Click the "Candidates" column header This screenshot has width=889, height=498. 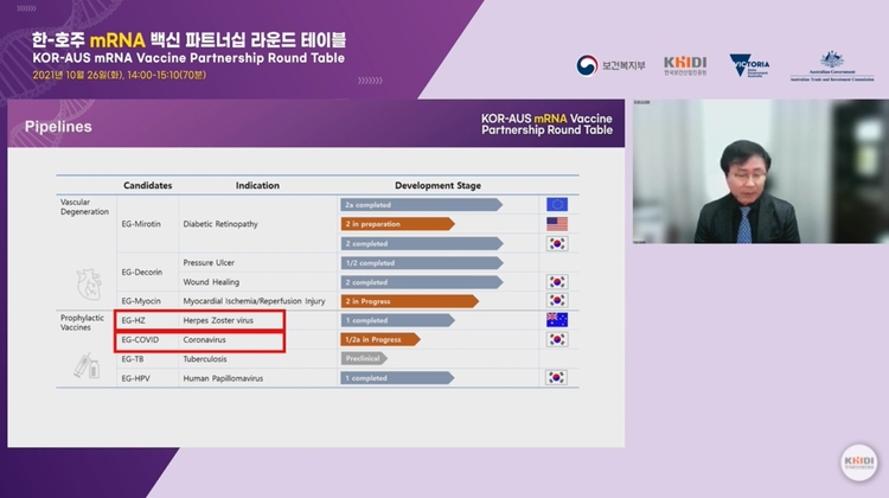[147, 185]
